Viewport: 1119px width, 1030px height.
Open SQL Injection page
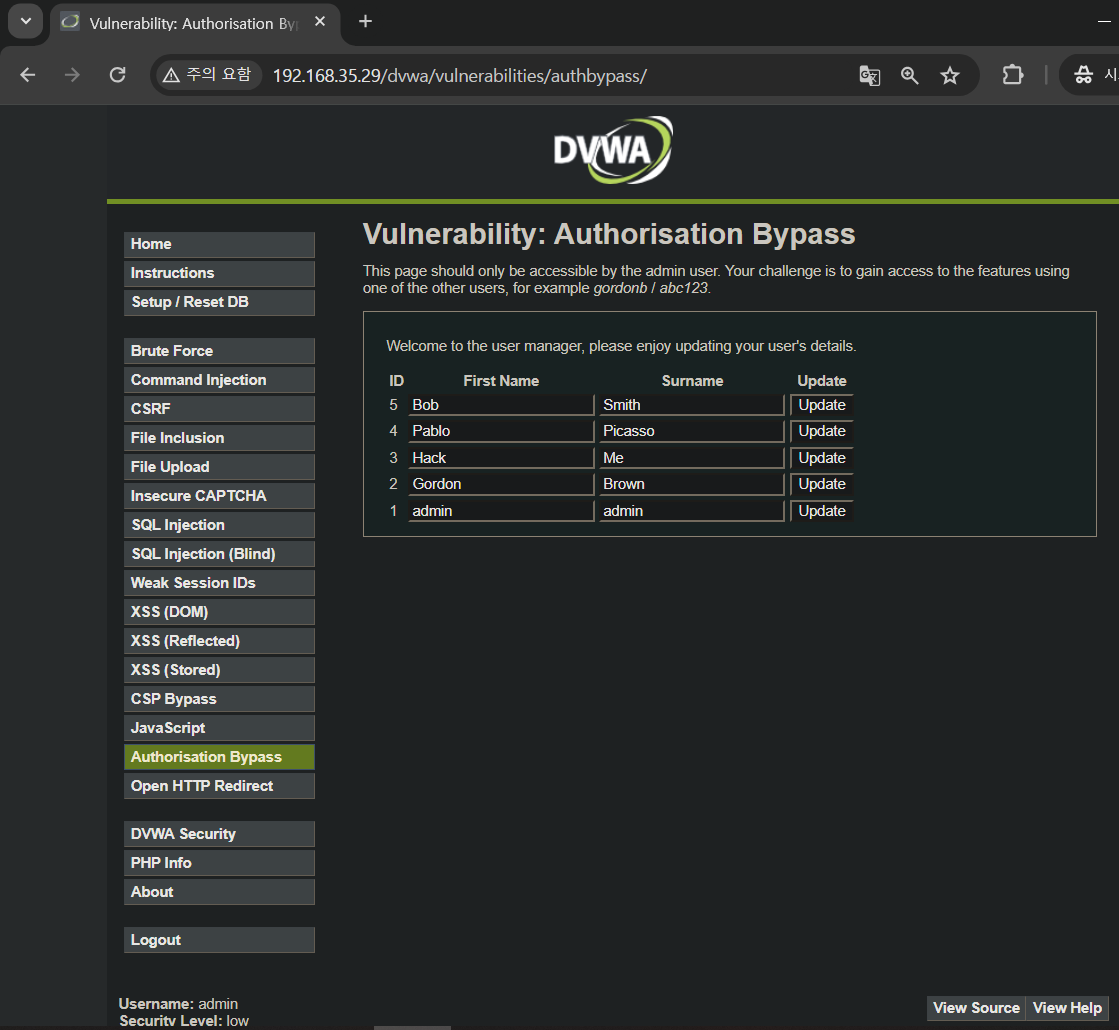point(219,525)
